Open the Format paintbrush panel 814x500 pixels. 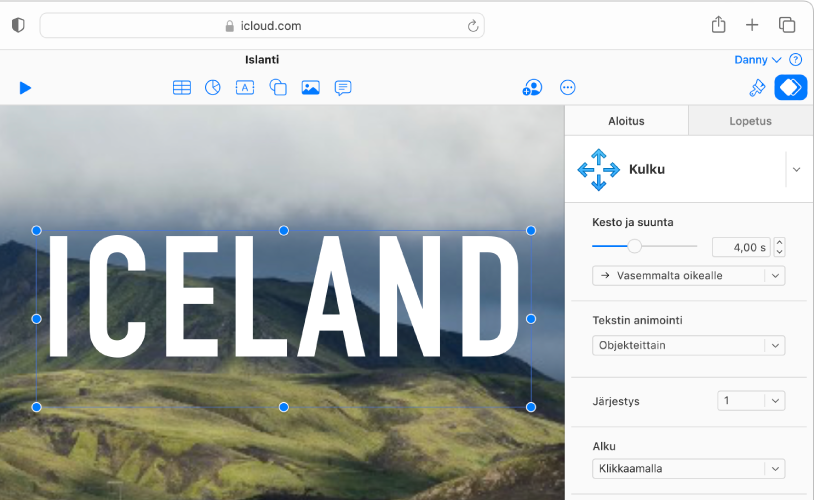click(757, 88)
